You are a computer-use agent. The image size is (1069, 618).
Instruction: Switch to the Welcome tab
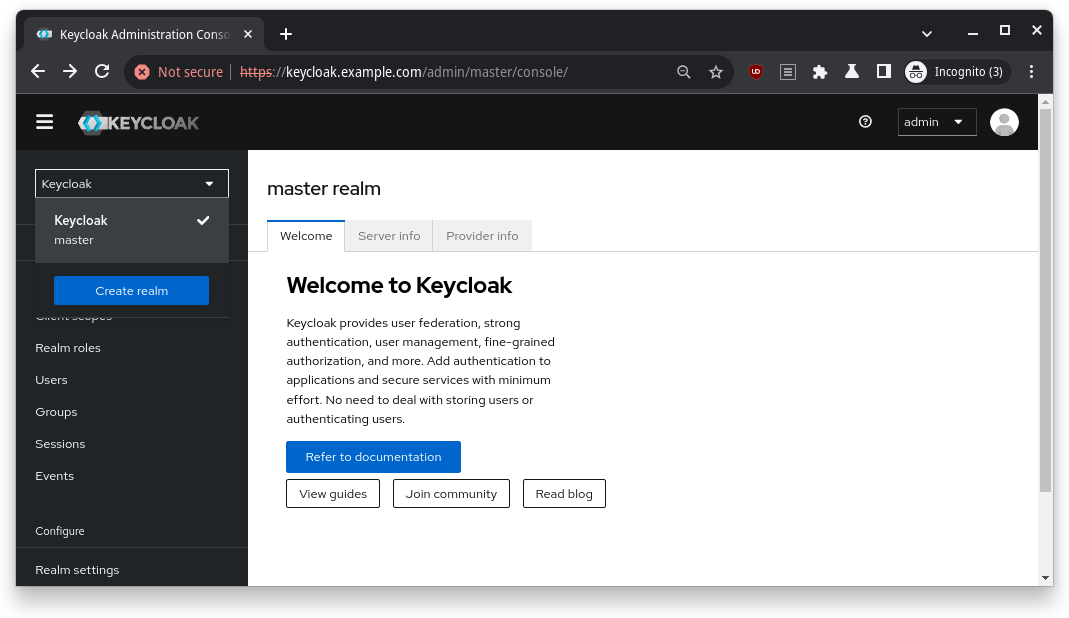tap(306, 236)
